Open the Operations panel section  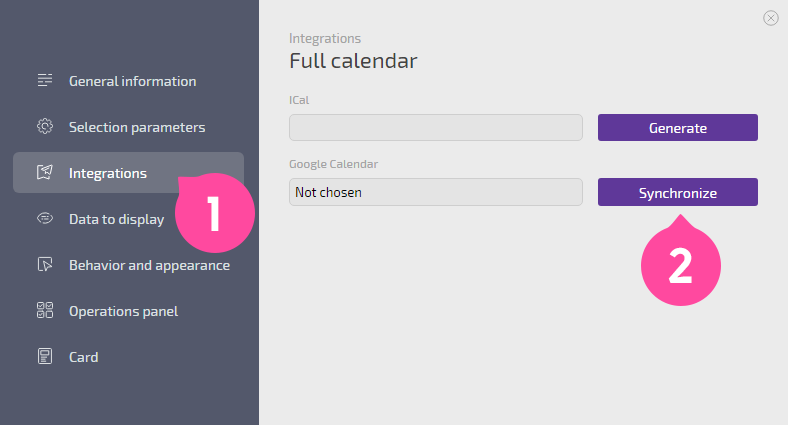point(123,311)
